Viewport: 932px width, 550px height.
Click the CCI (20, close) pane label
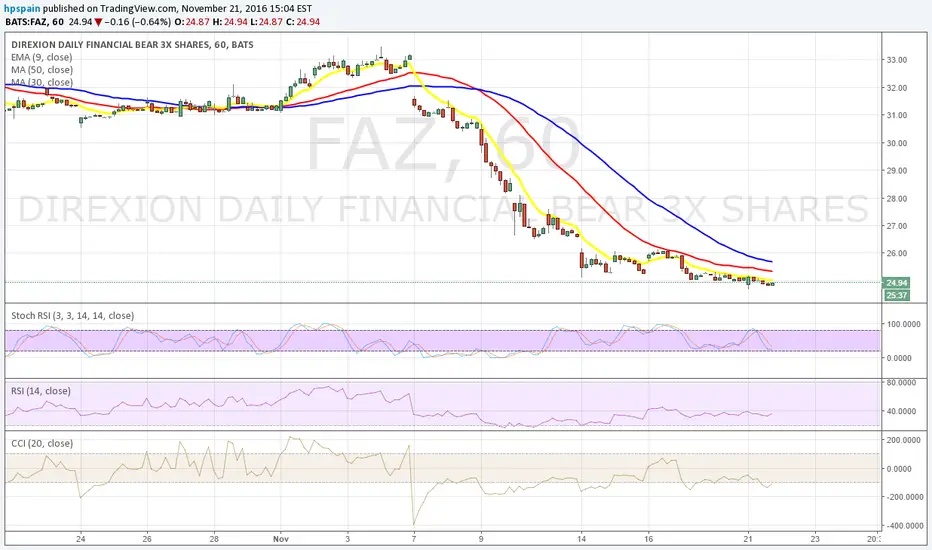tap(42, 443)
